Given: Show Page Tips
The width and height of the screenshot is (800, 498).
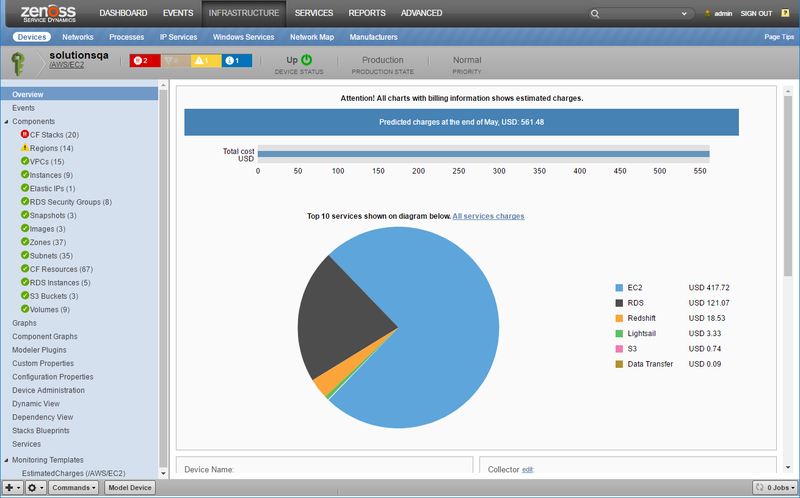Looking at the screenshot, I should coord(779,37).
